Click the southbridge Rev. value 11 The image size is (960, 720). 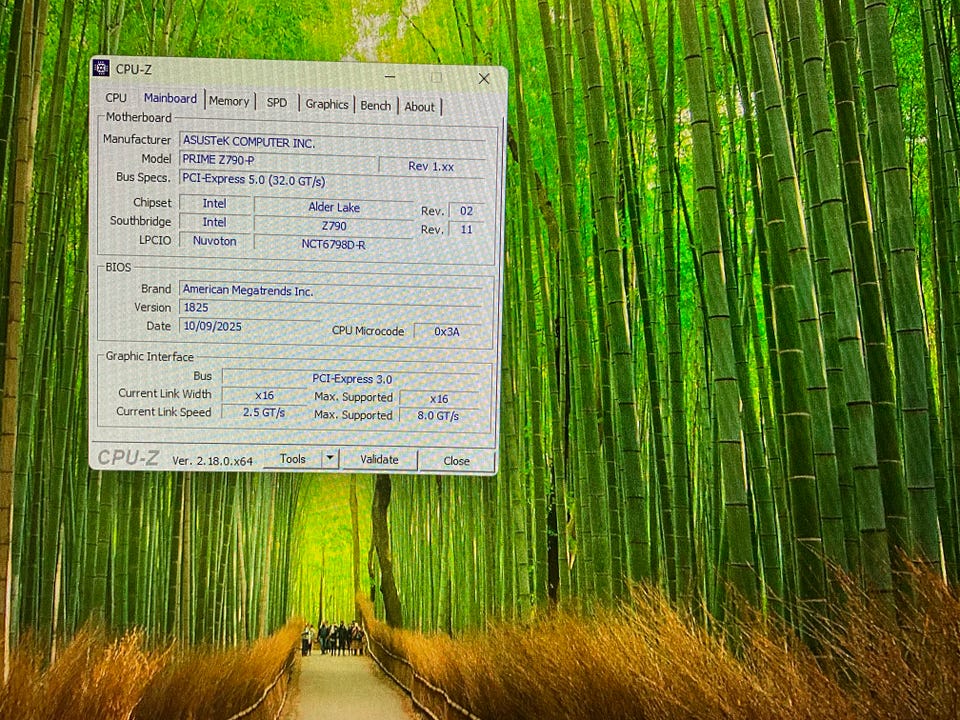click(x=467, y=230)
